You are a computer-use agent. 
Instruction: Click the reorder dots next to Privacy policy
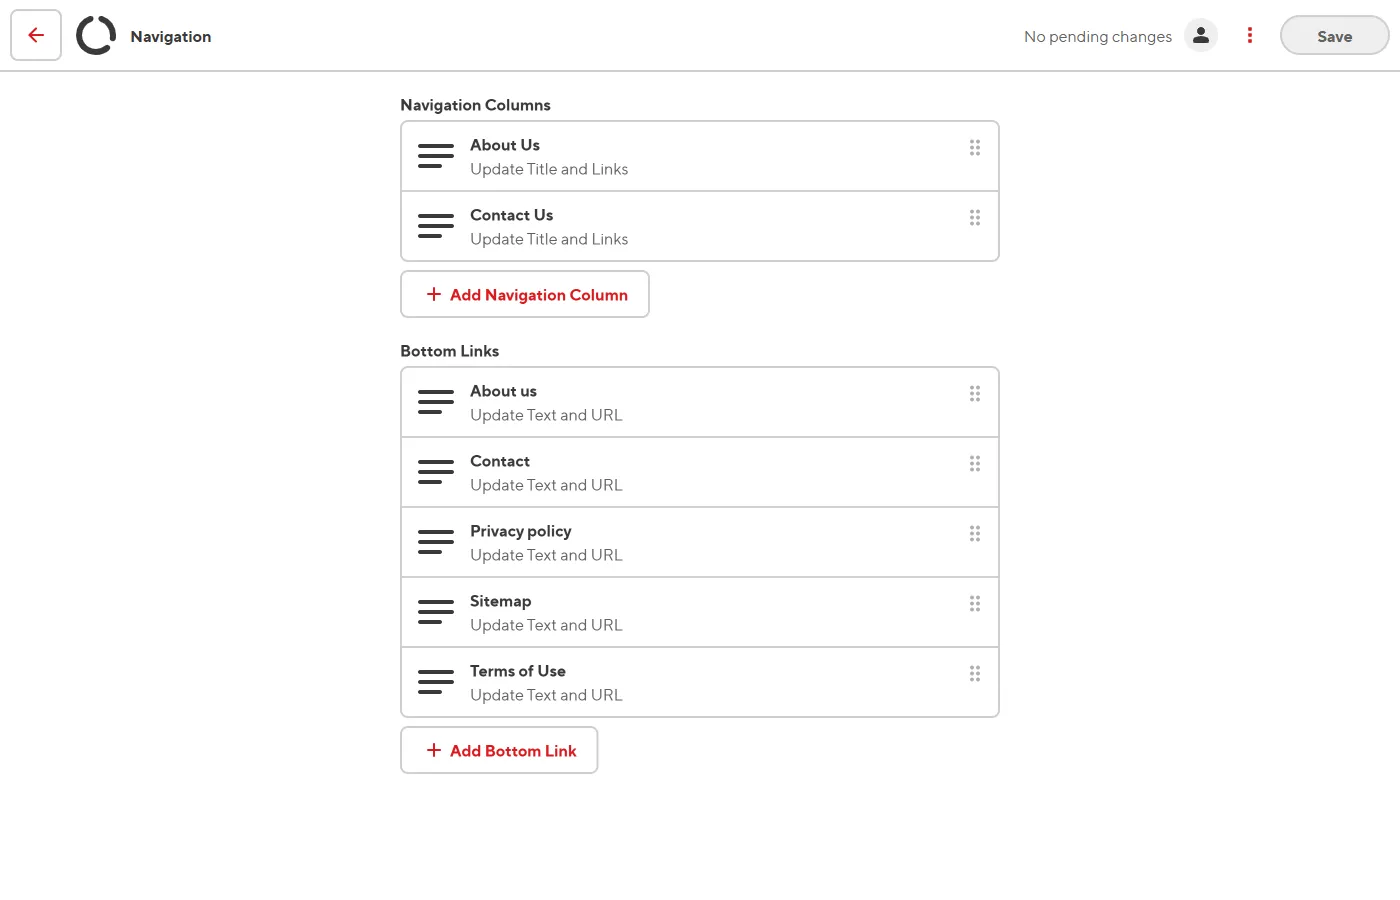975,533
